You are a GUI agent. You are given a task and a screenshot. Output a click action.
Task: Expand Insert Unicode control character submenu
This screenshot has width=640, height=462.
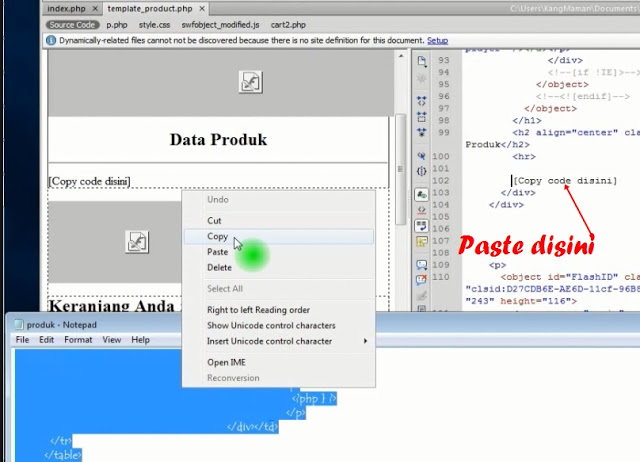(x=279, y=341)
